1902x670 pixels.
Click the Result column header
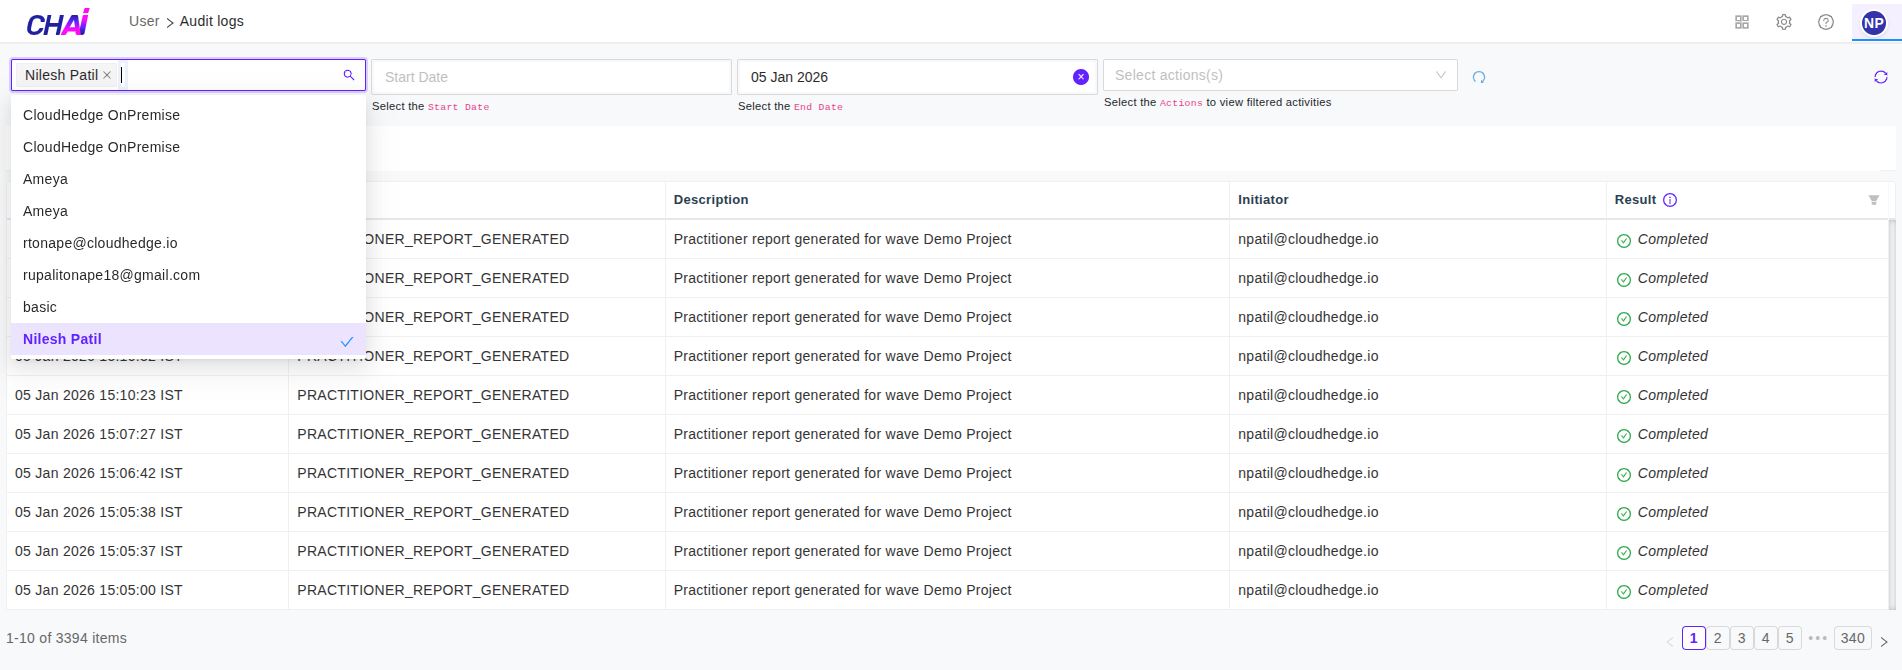click(x=1635, y=200)
